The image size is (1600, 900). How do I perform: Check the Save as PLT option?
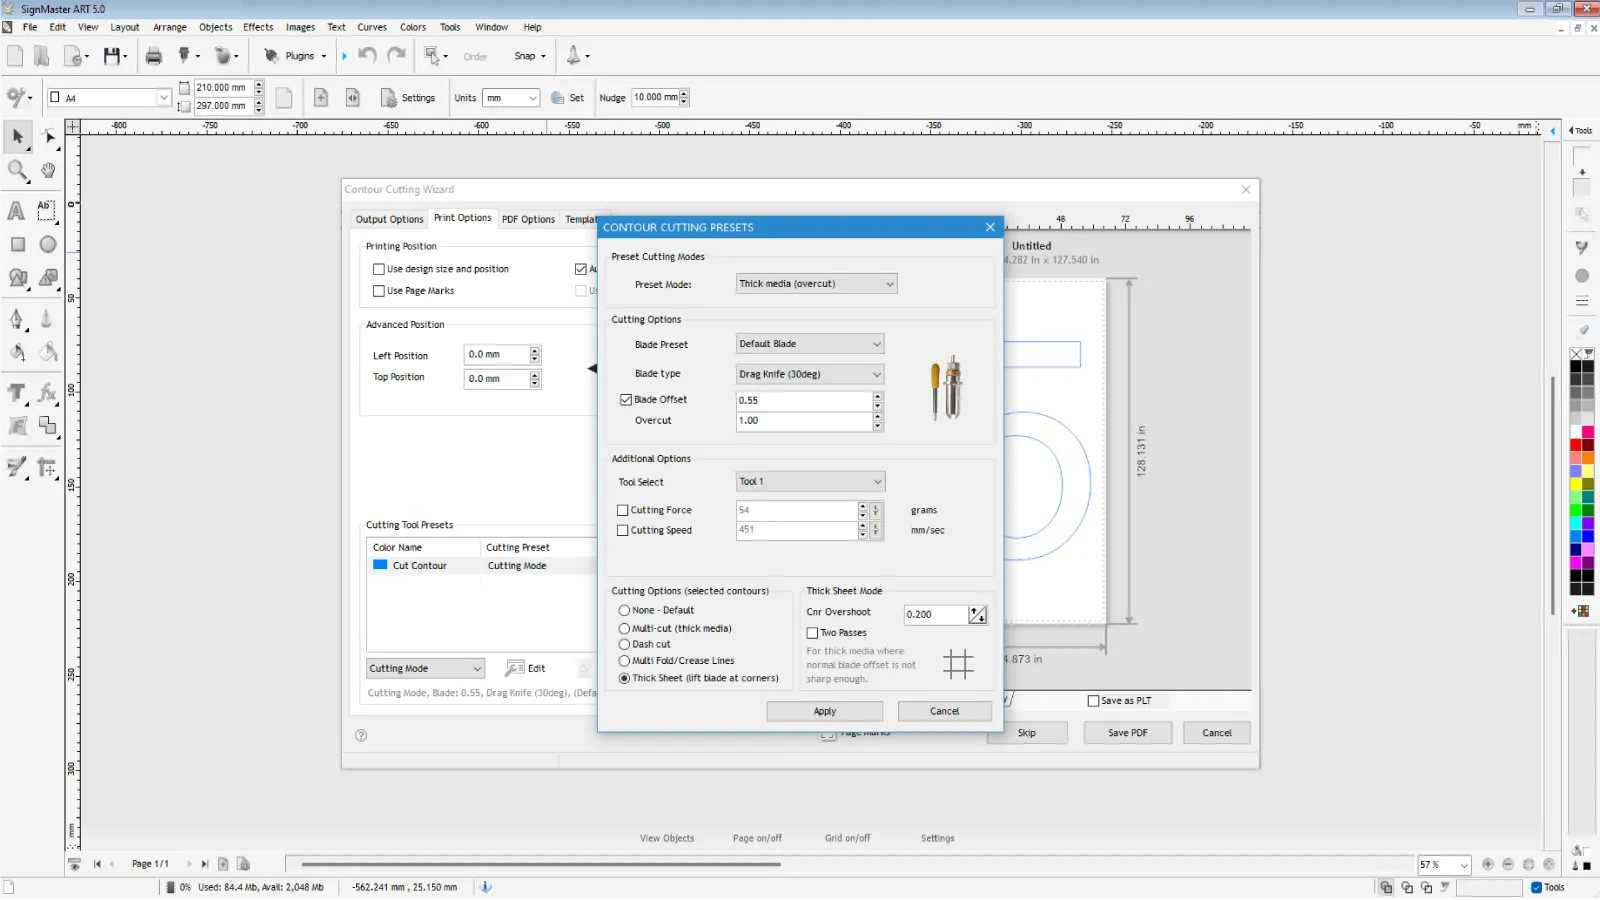click(1093, 701)
